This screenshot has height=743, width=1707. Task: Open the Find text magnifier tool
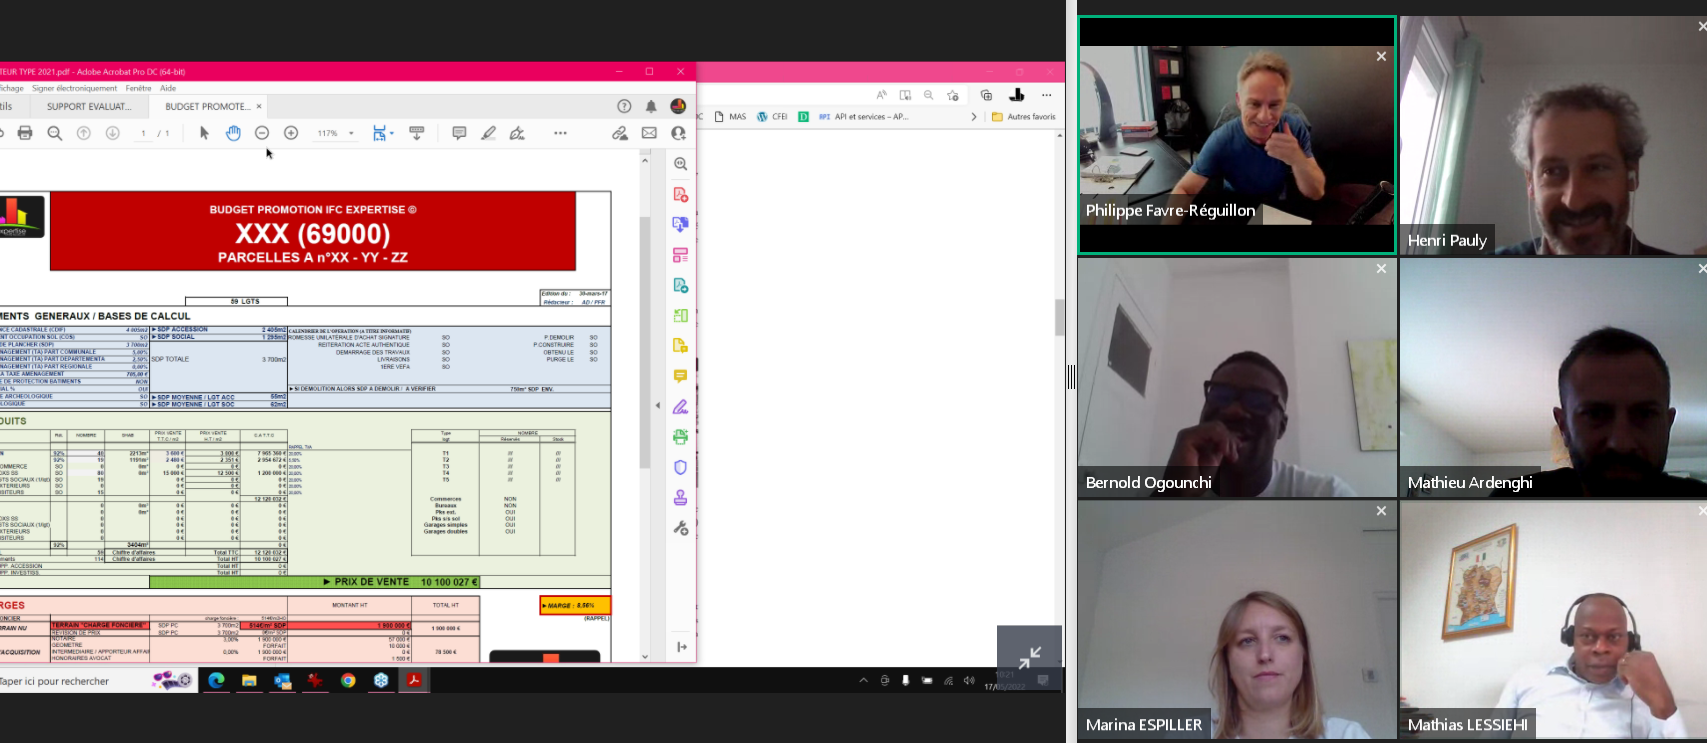55,133
